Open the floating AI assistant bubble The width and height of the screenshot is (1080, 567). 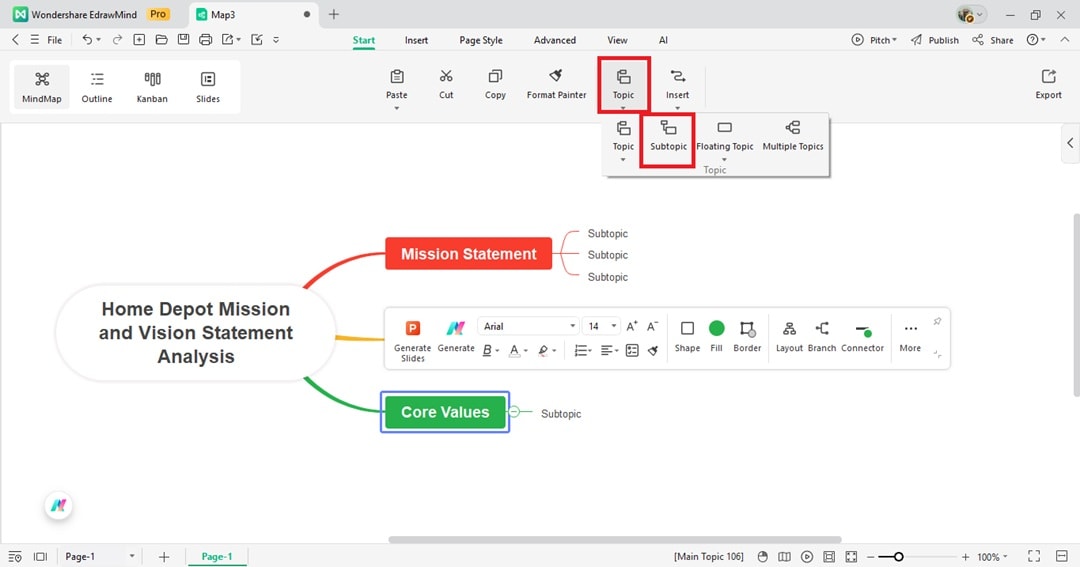(x=59, y=506)
